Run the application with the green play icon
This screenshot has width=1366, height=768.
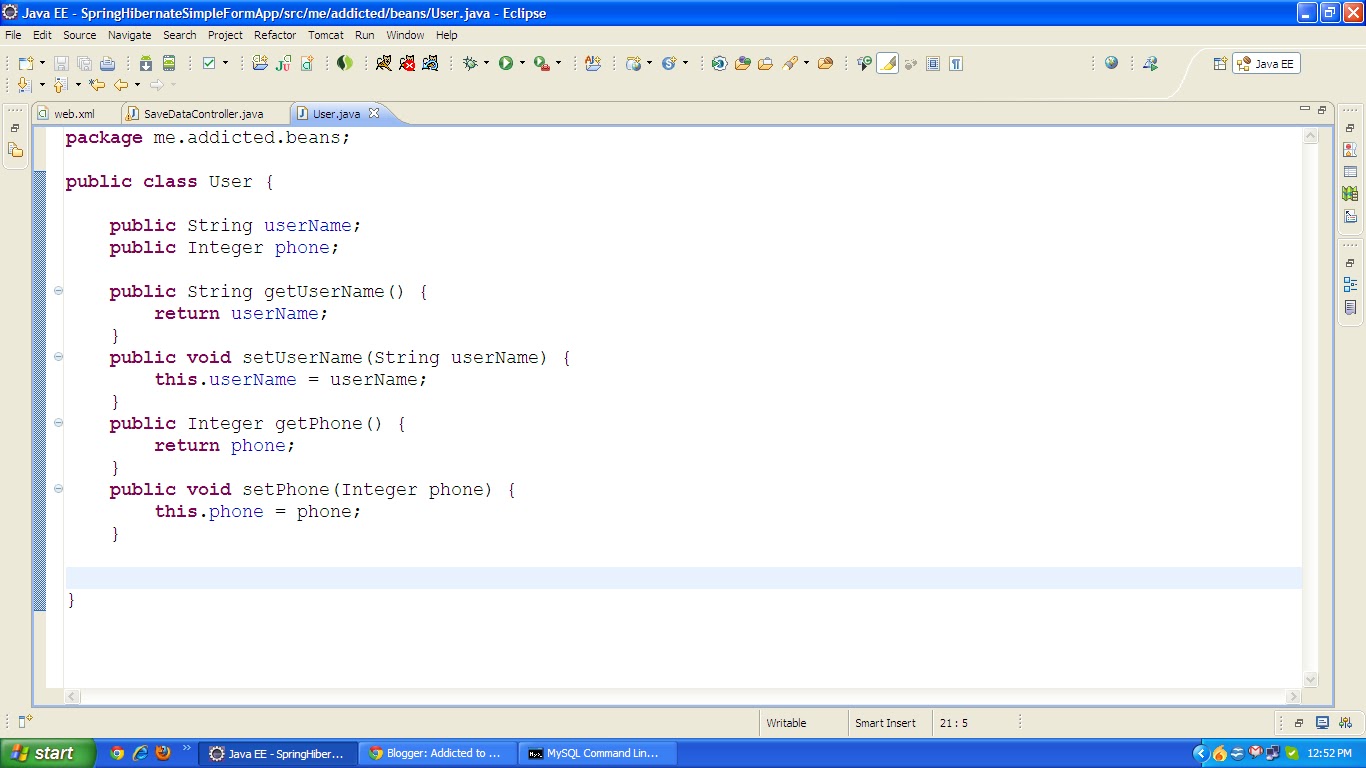point(506,63)
